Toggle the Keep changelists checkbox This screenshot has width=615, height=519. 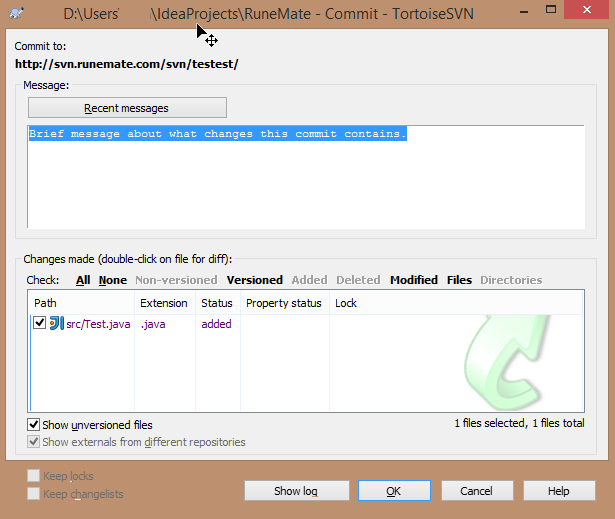pos(33,494)
